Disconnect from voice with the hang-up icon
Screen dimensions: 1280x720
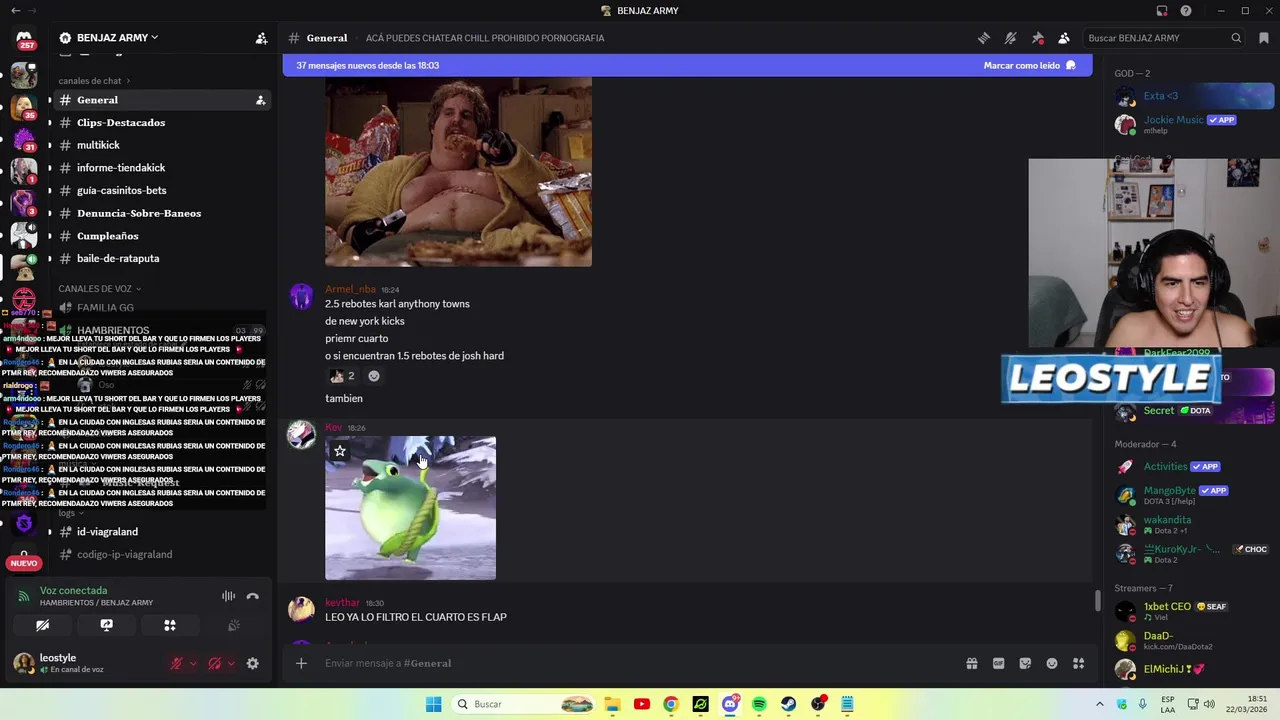(253, 596)
